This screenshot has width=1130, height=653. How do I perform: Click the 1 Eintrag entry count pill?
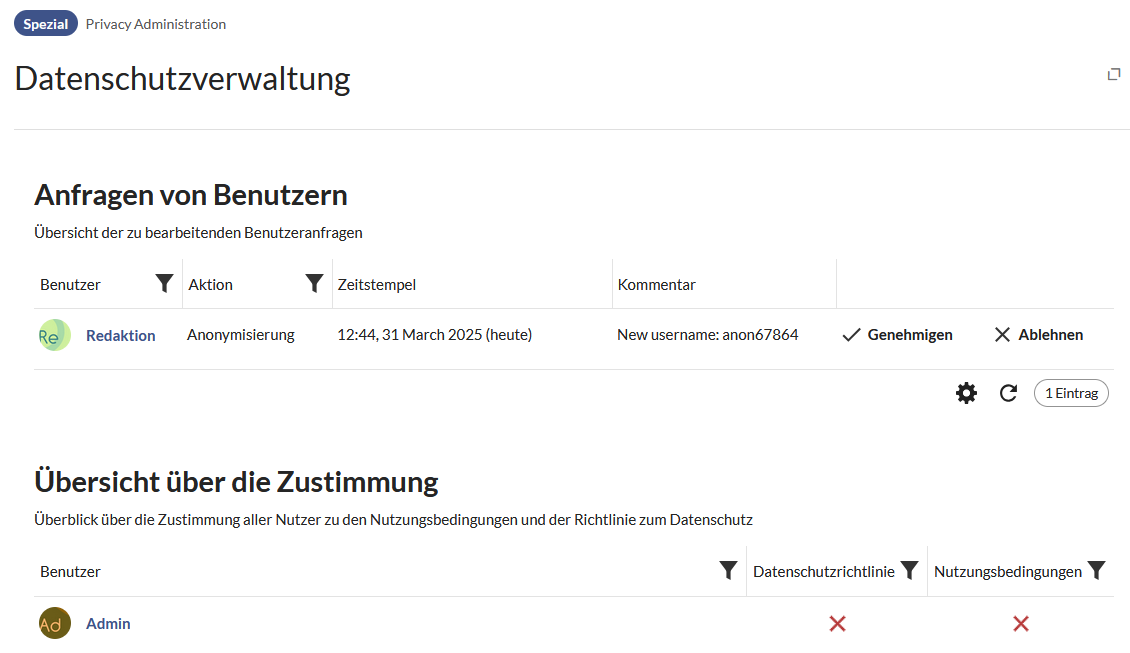(x=1071, y=393)
